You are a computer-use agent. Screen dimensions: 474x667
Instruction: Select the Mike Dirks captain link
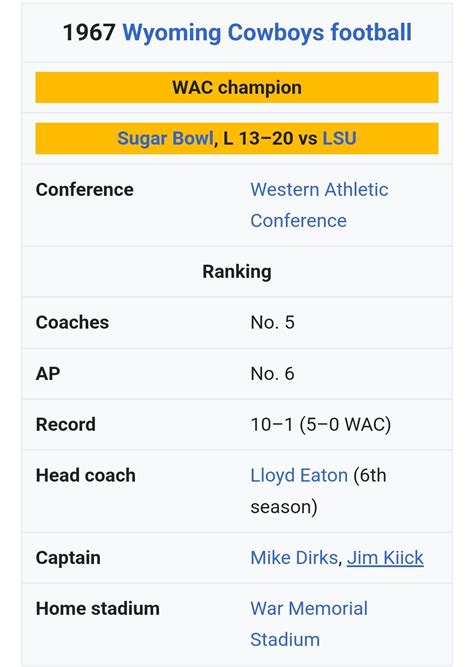(294, 558)
